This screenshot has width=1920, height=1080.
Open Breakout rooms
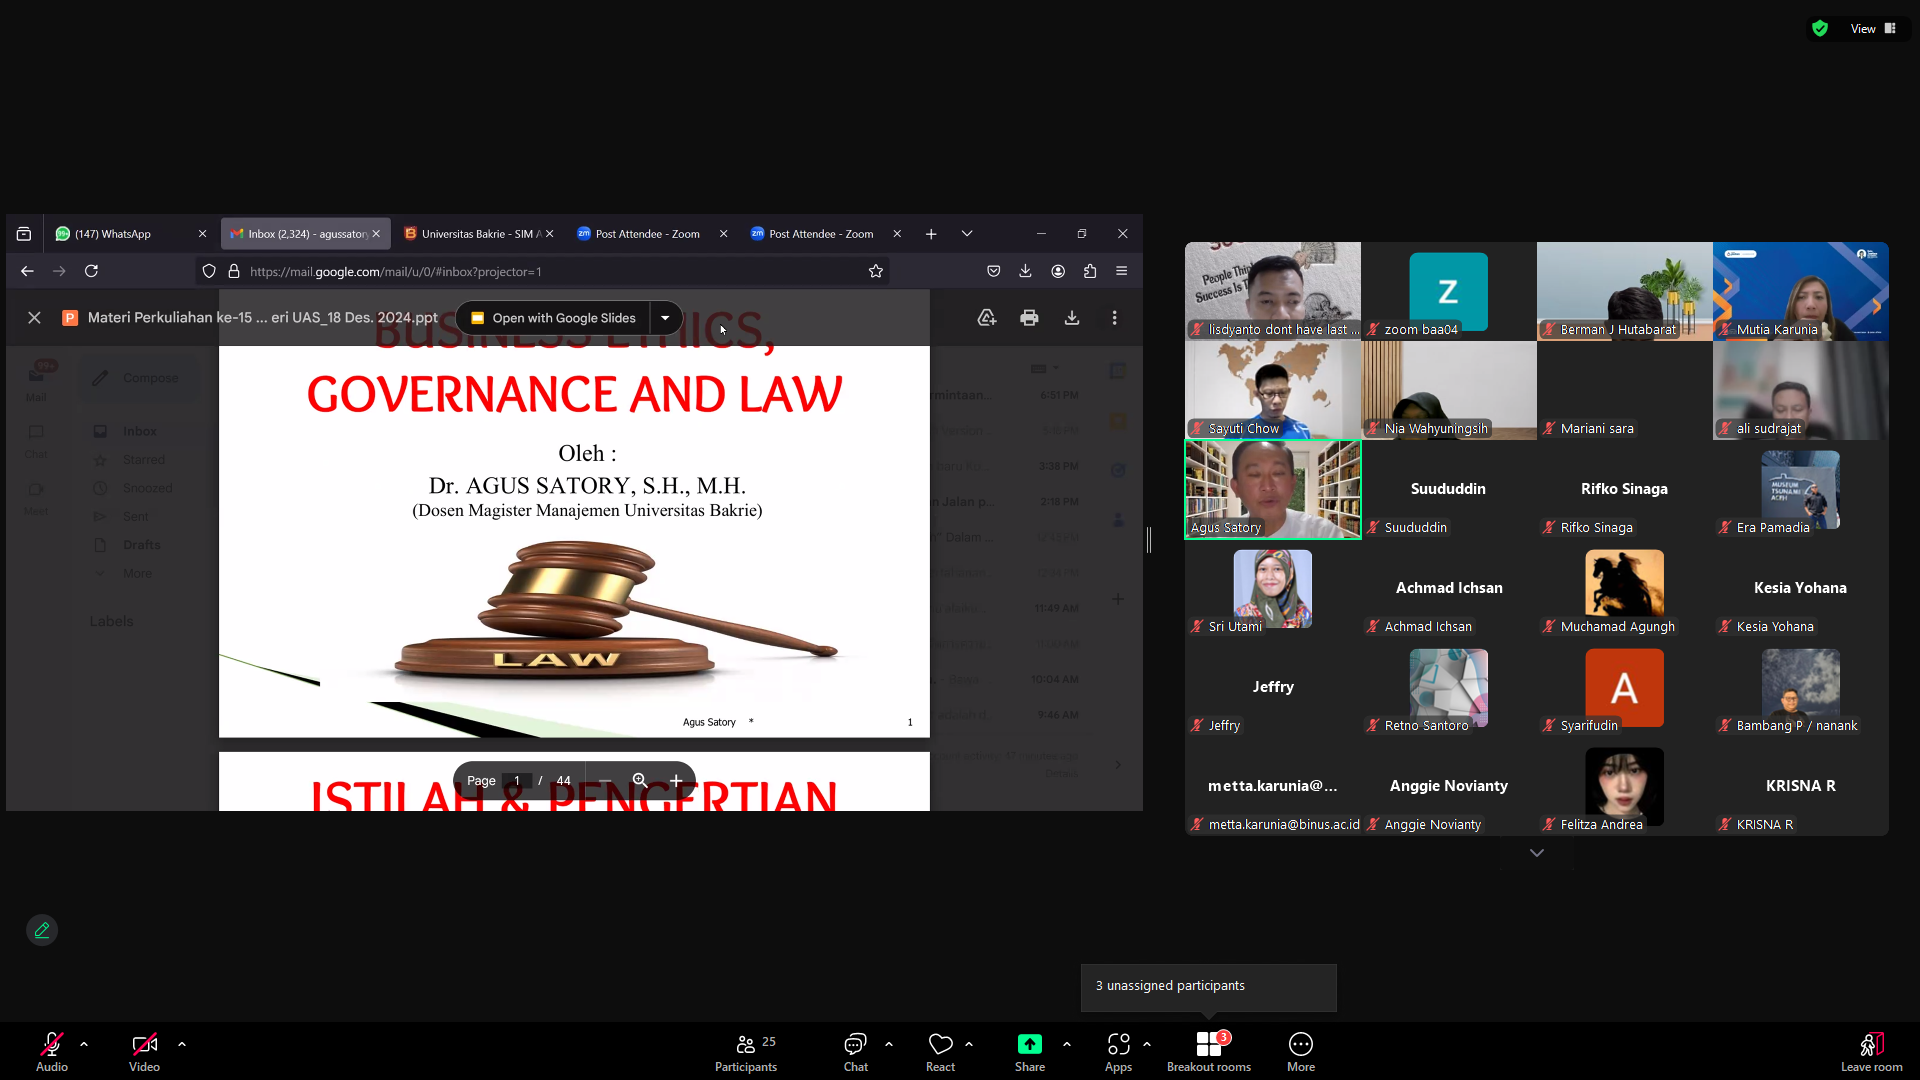(1209, 1051)
